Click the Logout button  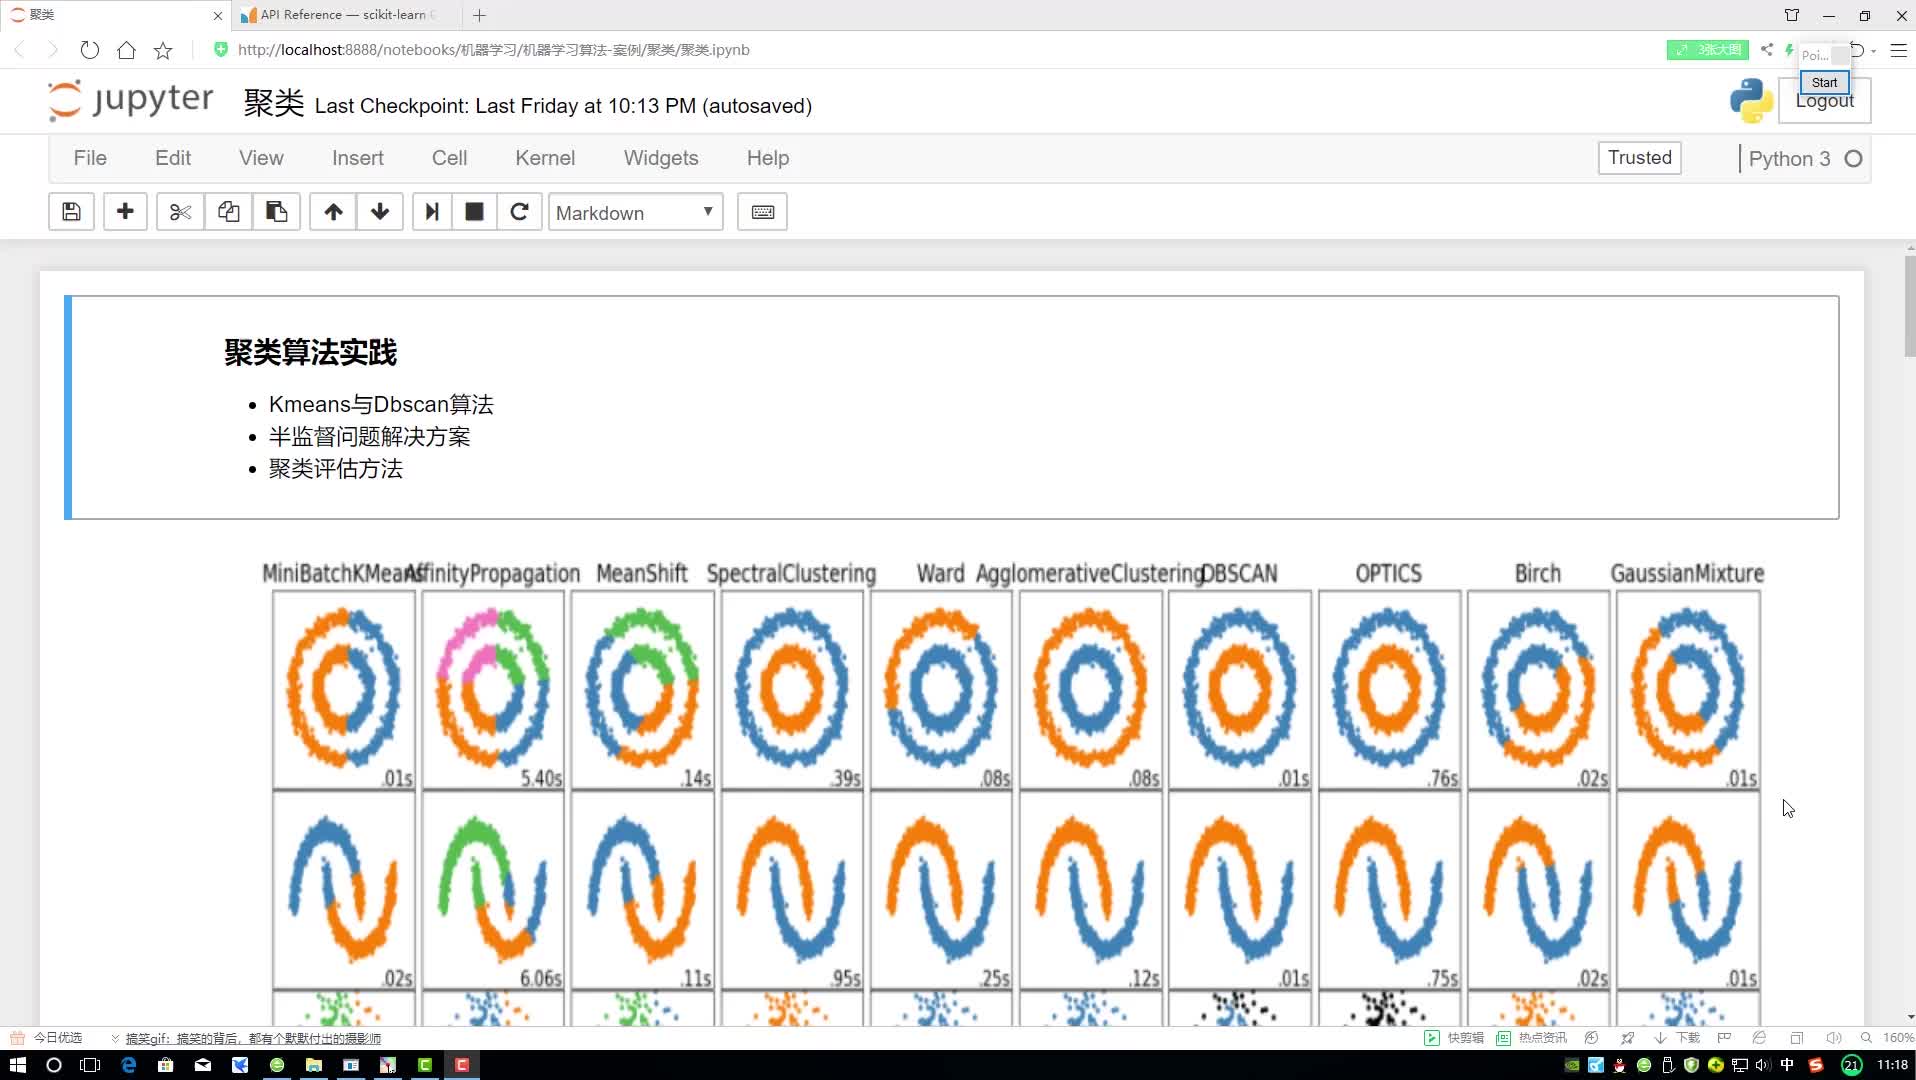1825,101
